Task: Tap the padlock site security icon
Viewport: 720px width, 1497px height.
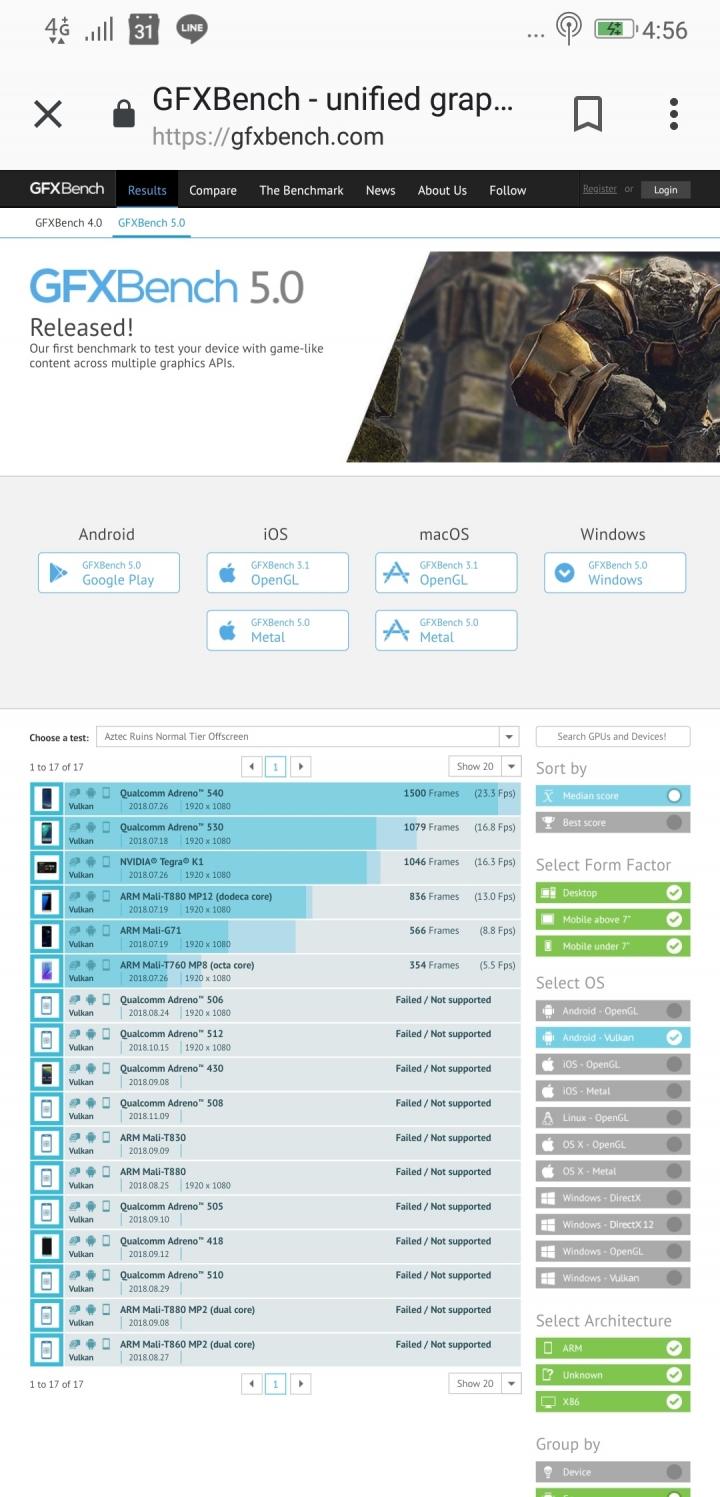Action: (x=124, y=115)
